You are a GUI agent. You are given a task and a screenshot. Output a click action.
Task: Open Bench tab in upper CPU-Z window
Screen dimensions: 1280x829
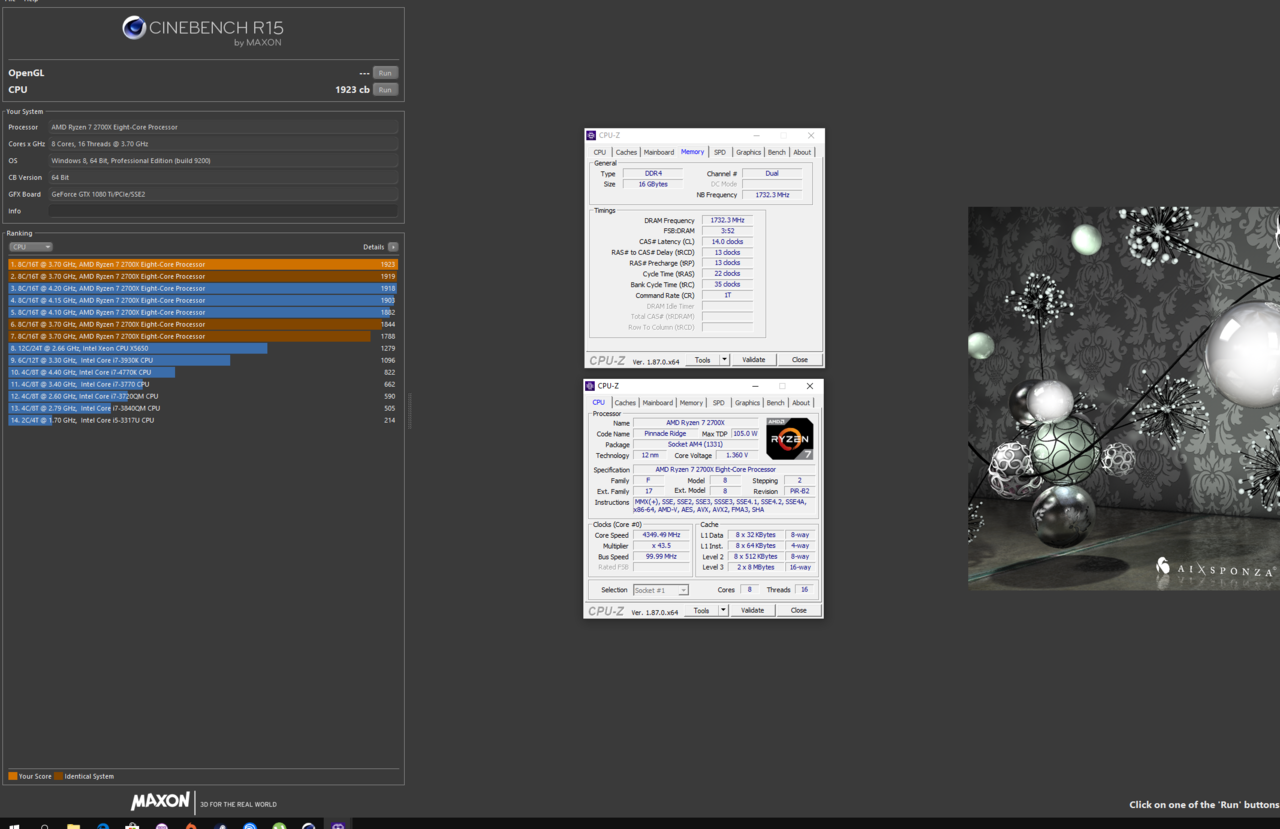(777, 153)
